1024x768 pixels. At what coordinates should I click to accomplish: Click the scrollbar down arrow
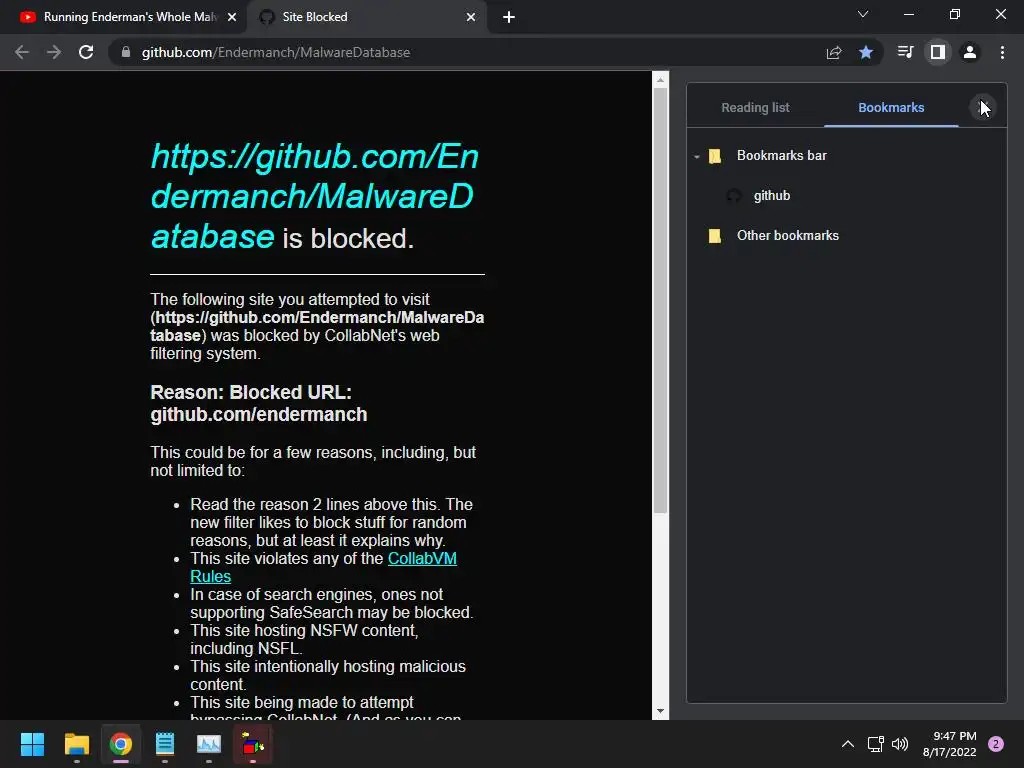point(660,711)
